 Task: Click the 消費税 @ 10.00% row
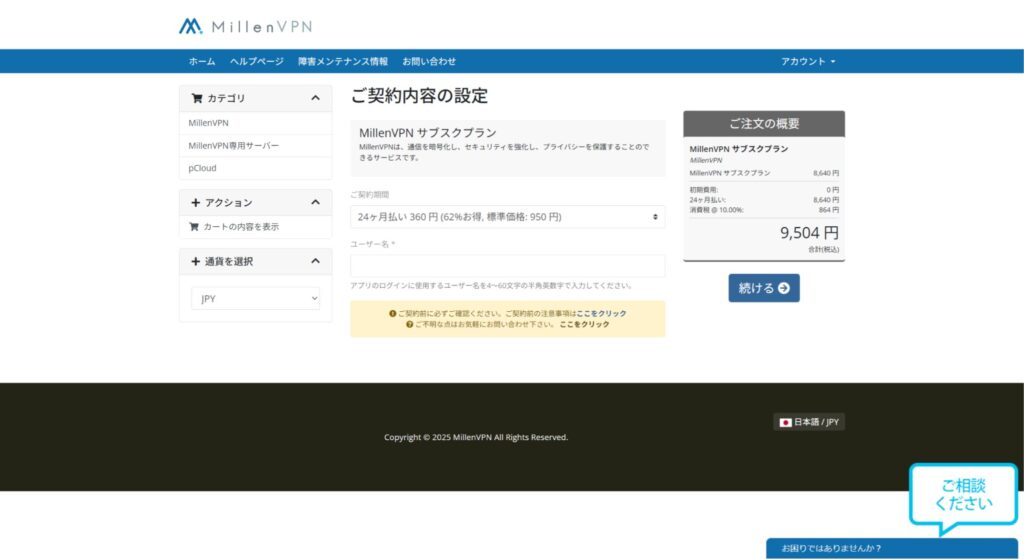pyautogui.click(x=764, y=210)
